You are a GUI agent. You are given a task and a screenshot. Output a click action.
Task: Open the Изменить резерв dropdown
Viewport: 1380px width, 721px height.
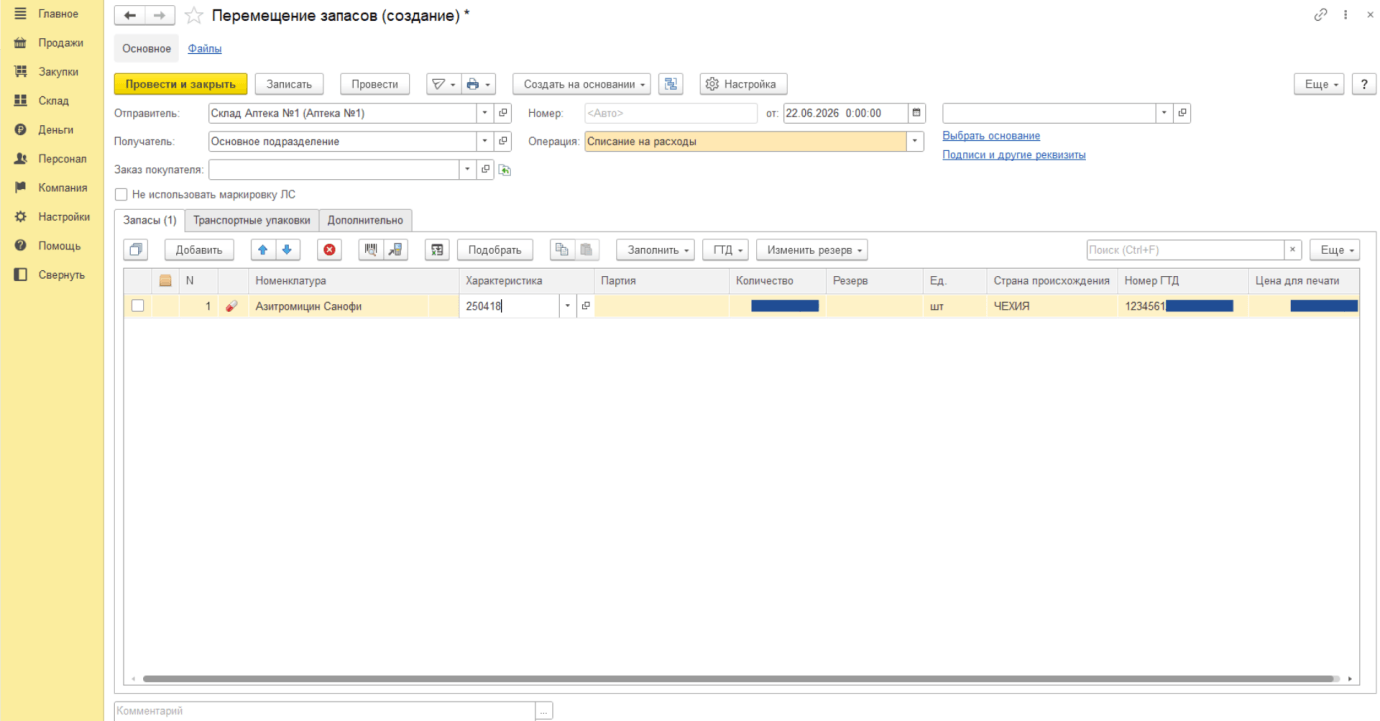[x=812, y=250]
